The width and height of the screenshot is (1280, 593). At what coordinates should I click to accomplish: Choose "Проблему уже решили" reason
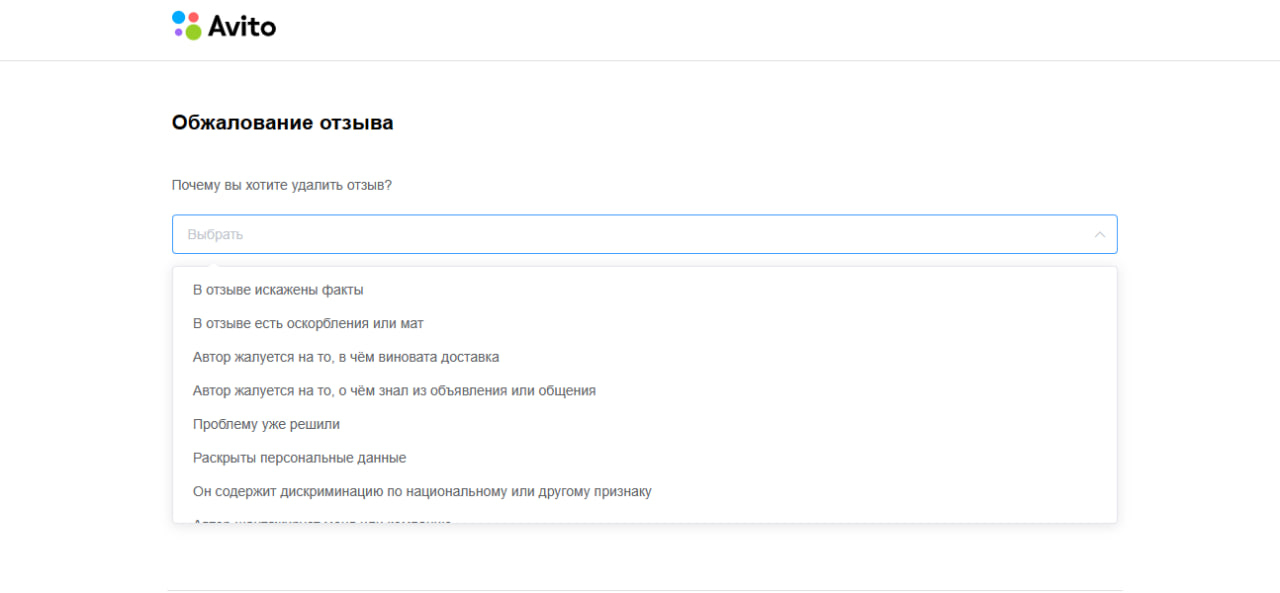266,424
